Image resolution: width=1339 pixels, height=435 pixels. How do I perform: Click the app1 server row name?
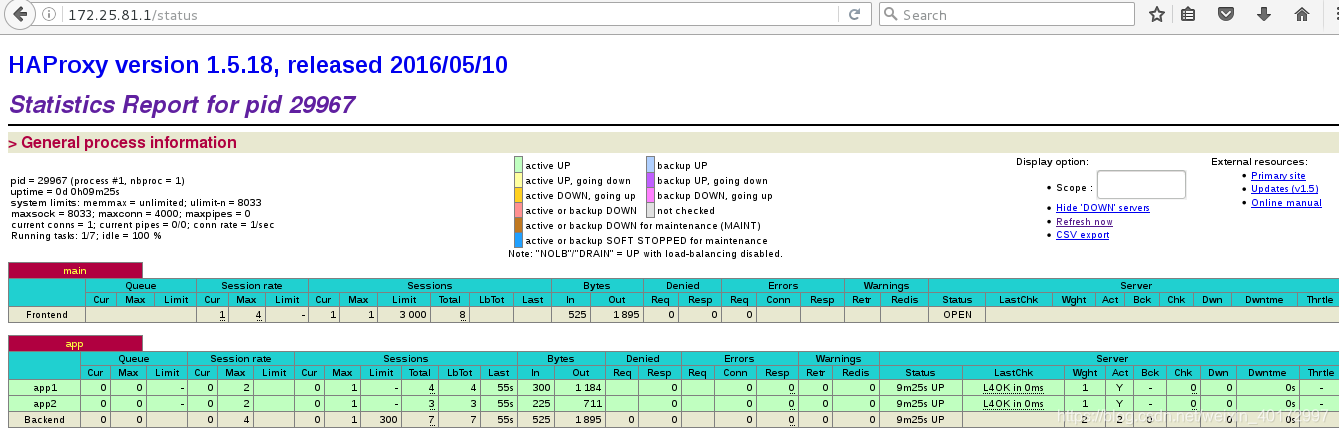pos(44,386)
